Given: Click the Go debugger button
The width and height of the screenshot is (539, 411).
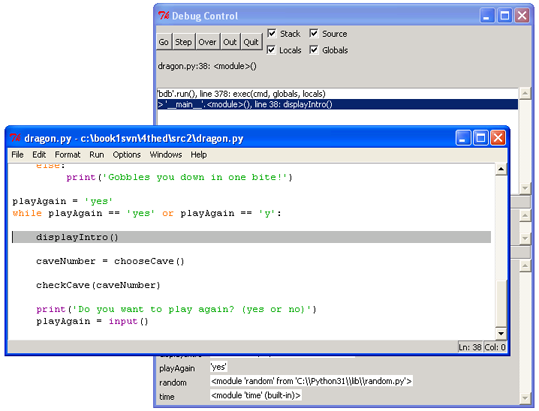Looking at the screenshot, I should [164, 42].
